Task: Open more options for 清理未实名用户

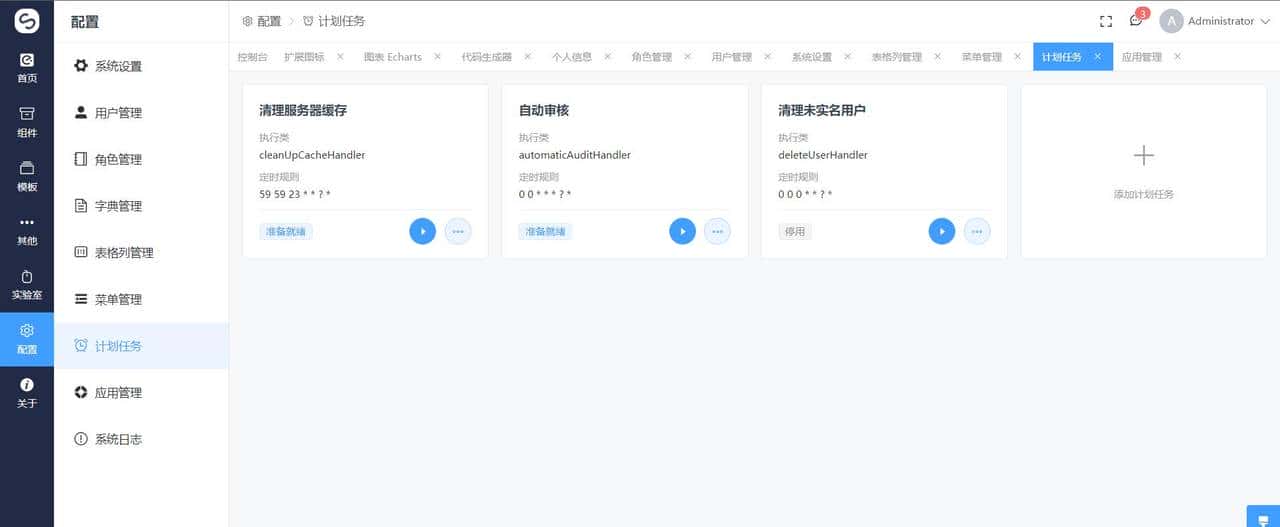Action: click(x=977, y=231)
